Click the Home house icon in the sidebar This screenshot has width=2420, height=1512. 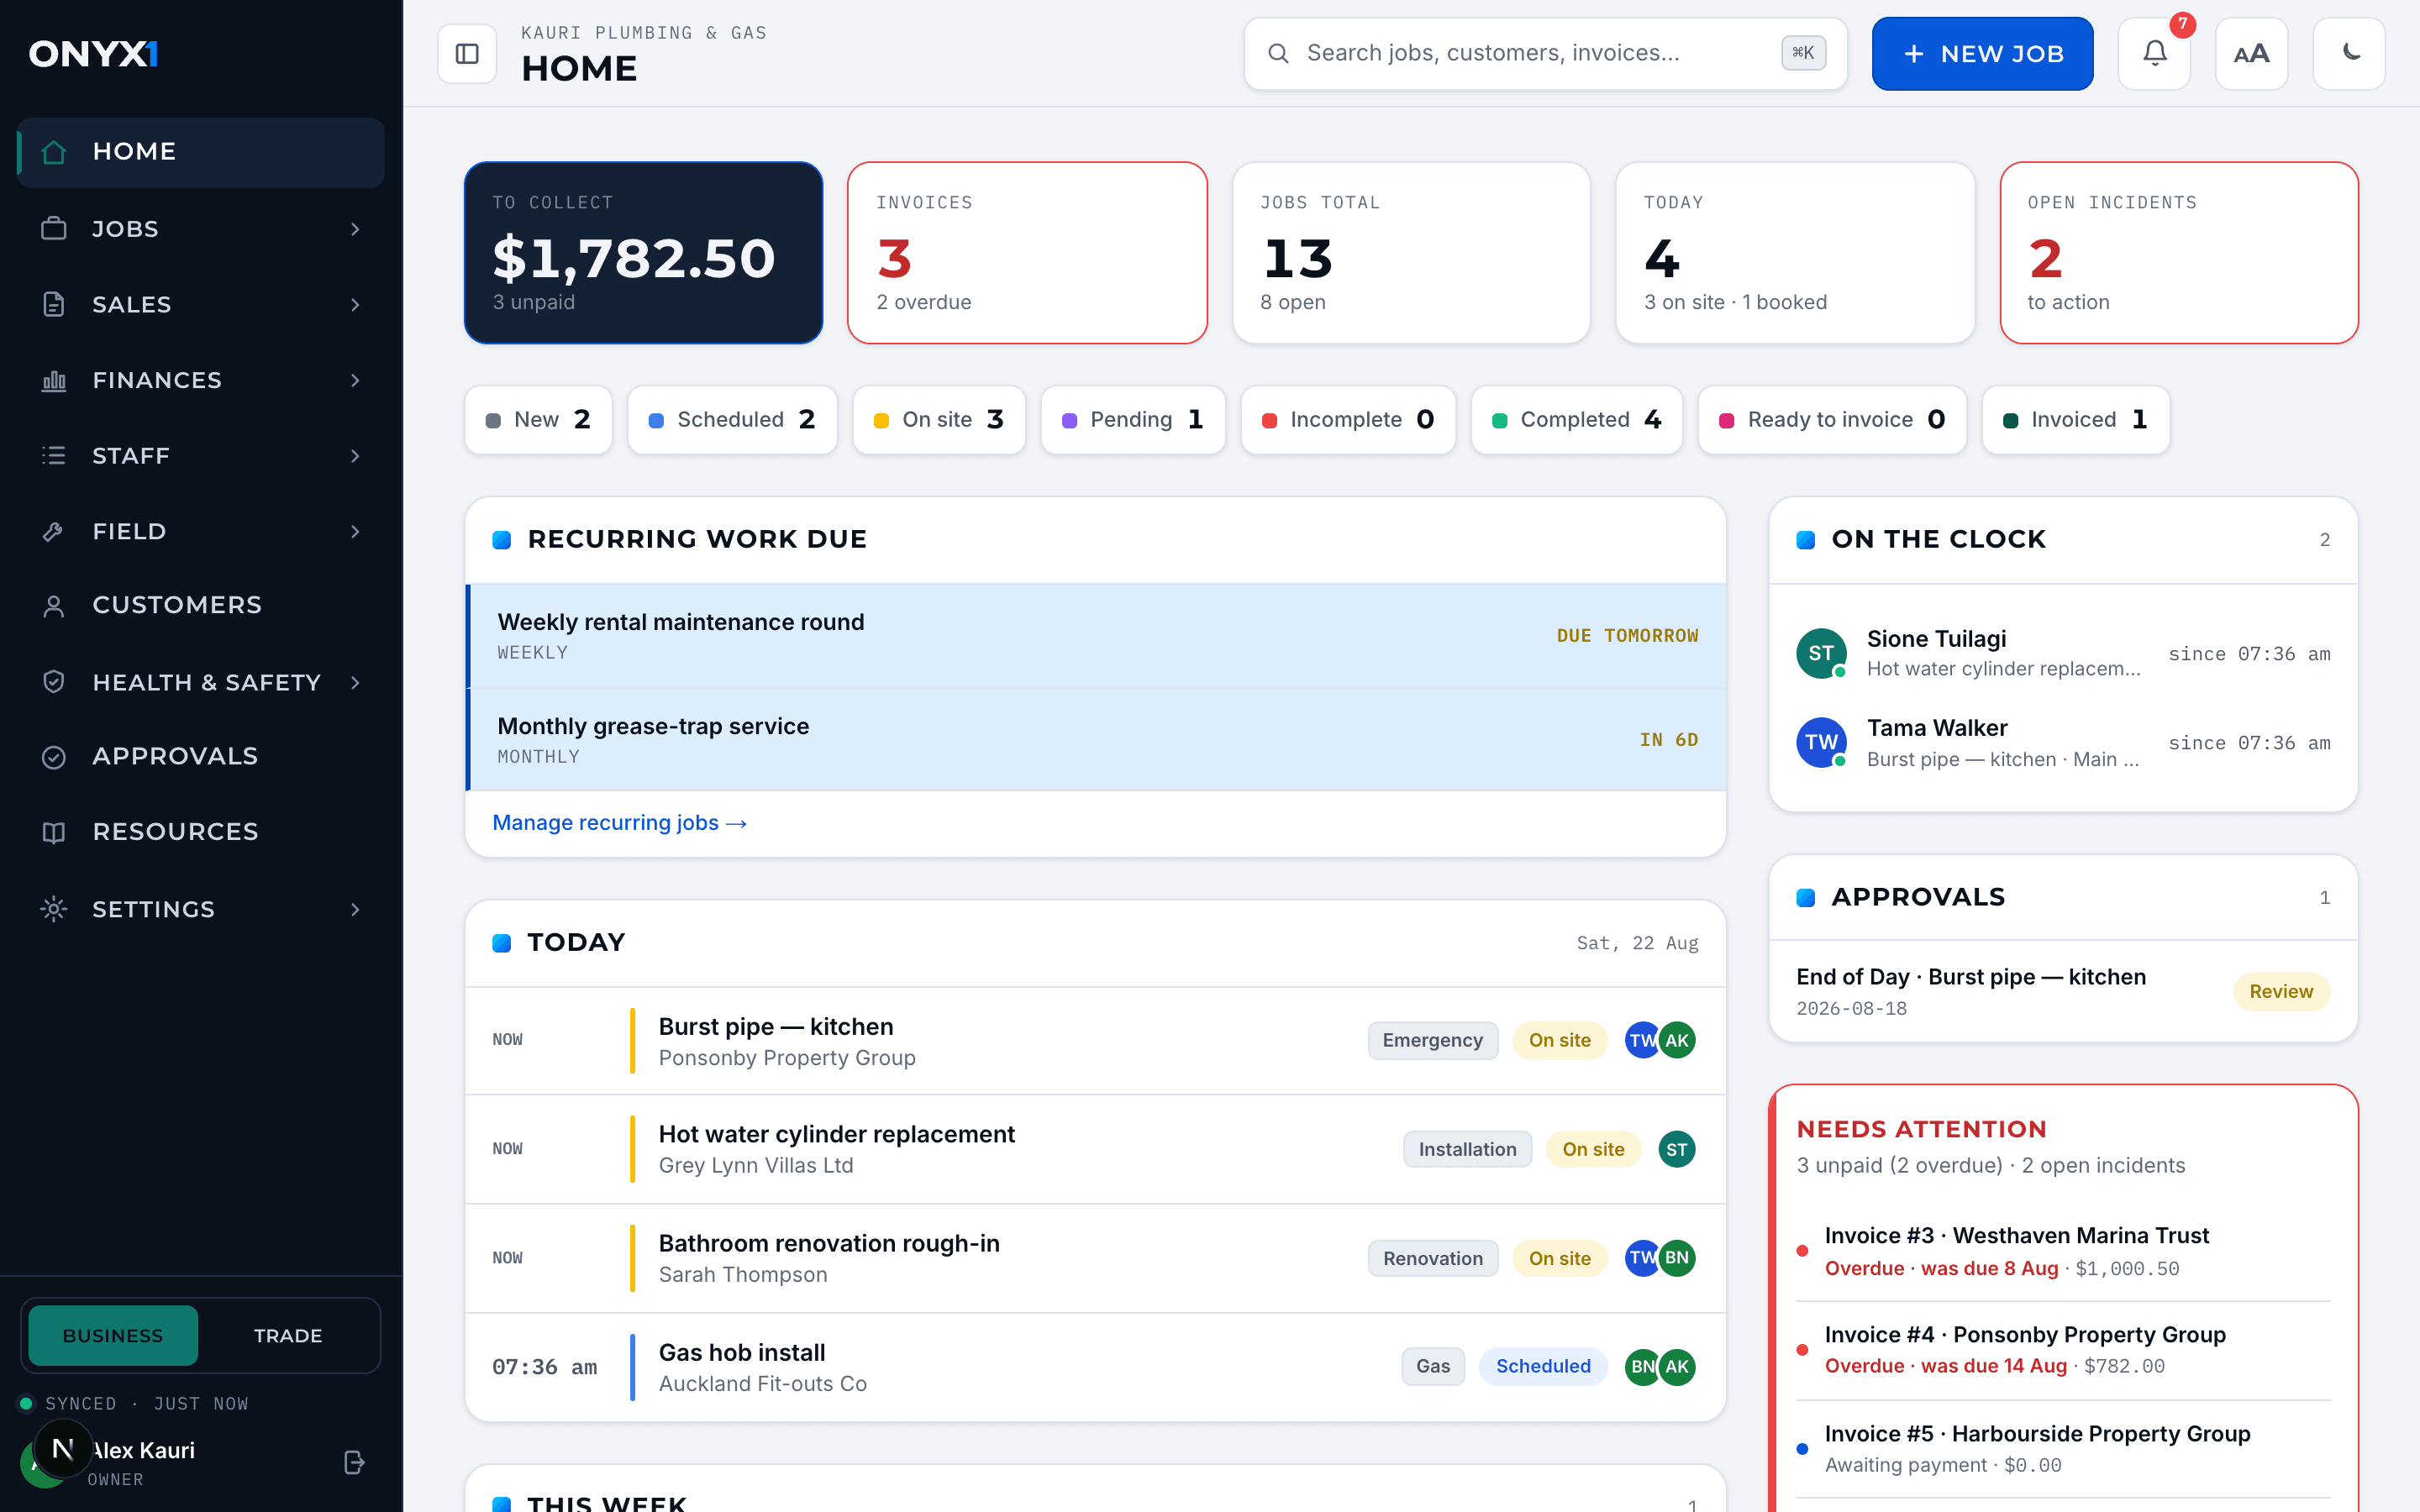click(54, 152)
